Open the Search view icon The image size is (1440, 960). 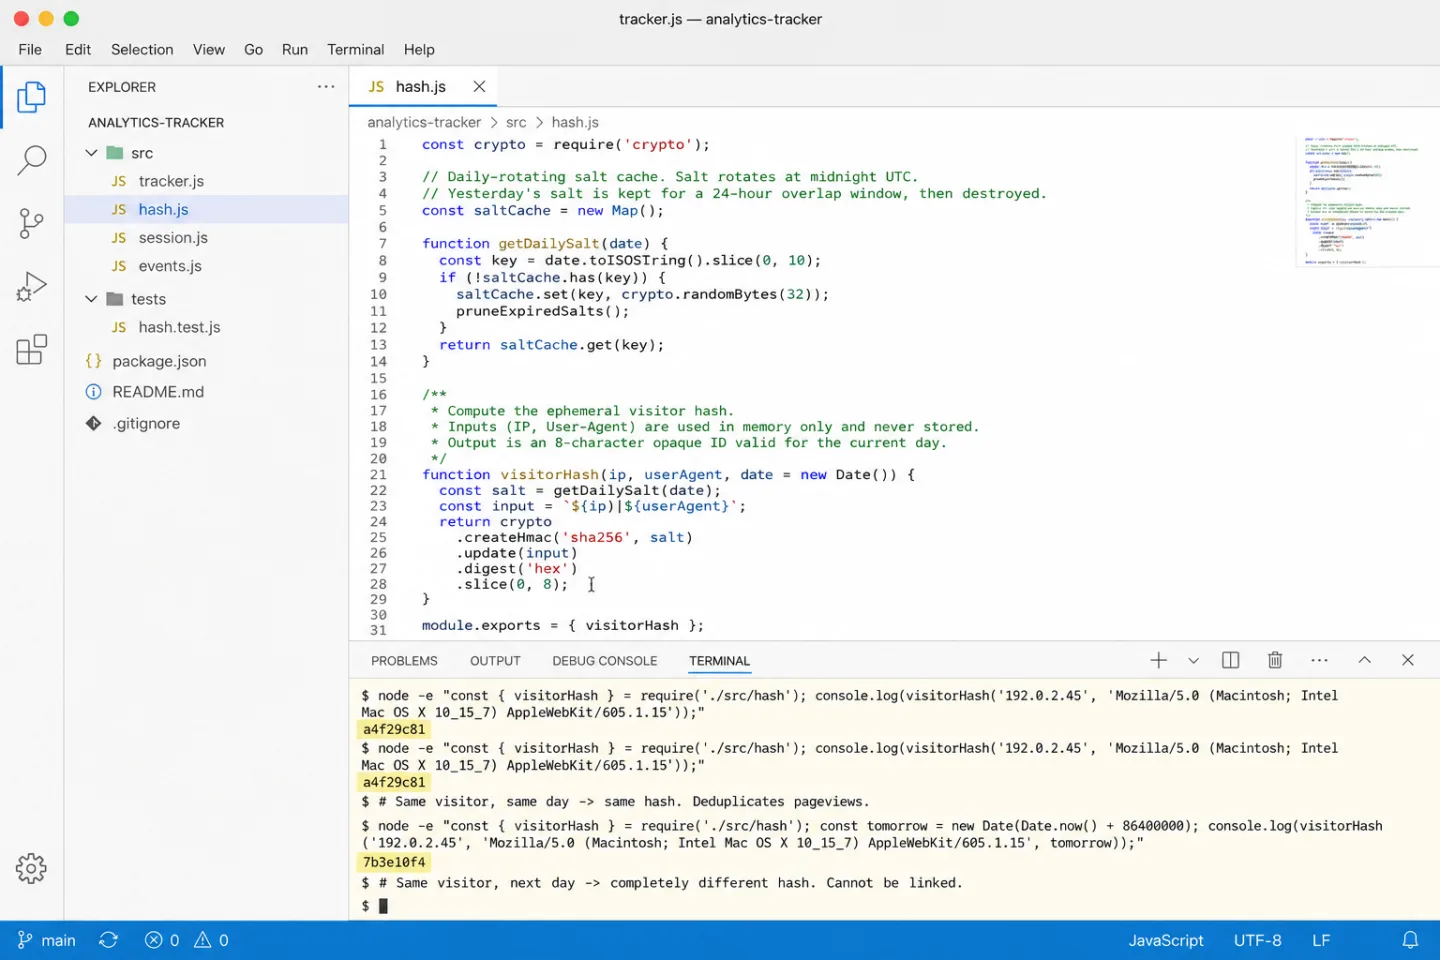32,160
